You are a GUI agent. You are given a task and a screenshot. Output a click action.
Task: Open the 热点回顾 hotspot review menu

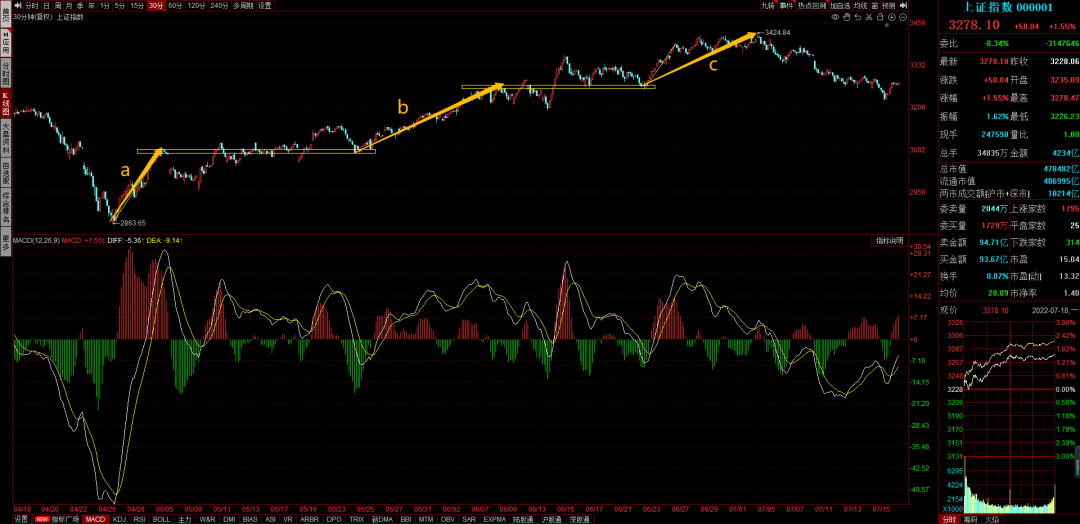pyautogui.click(x=812, y=5)
